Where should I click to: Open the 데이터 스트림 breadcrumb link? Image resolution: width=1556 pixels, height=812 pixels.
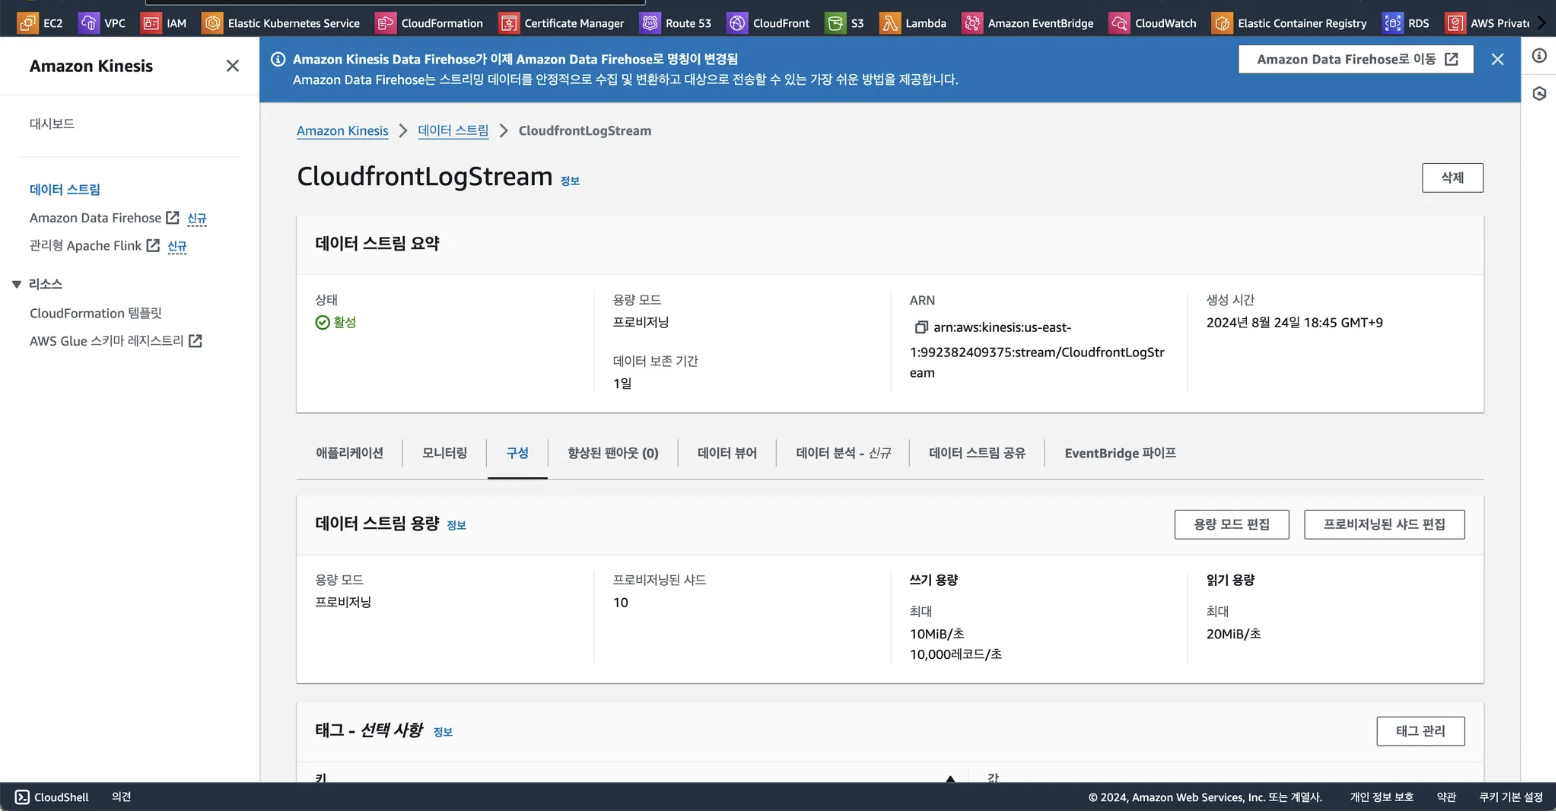pos(453,131)
